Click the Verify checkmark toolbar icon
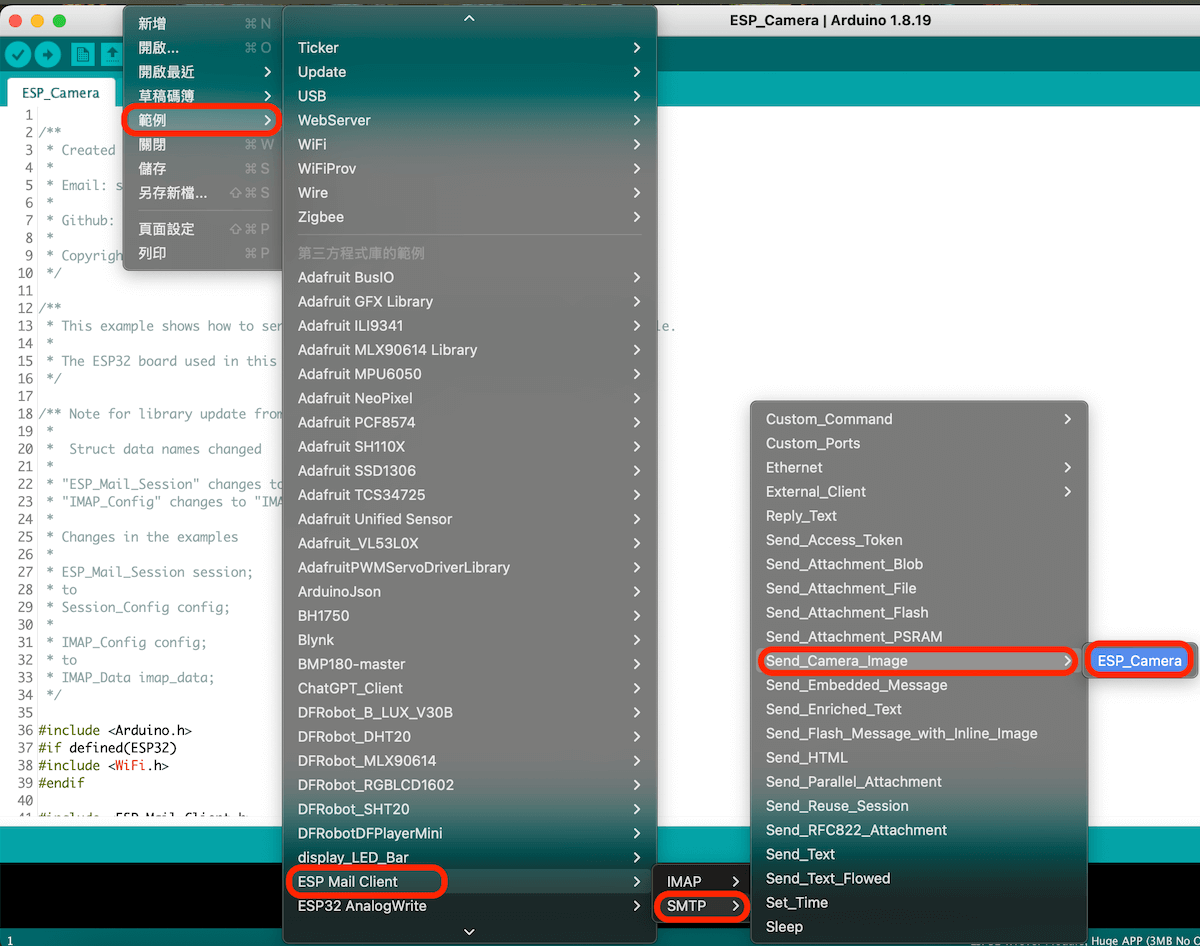The width and height of the screenshot is (1200, 946). (18, 55)
